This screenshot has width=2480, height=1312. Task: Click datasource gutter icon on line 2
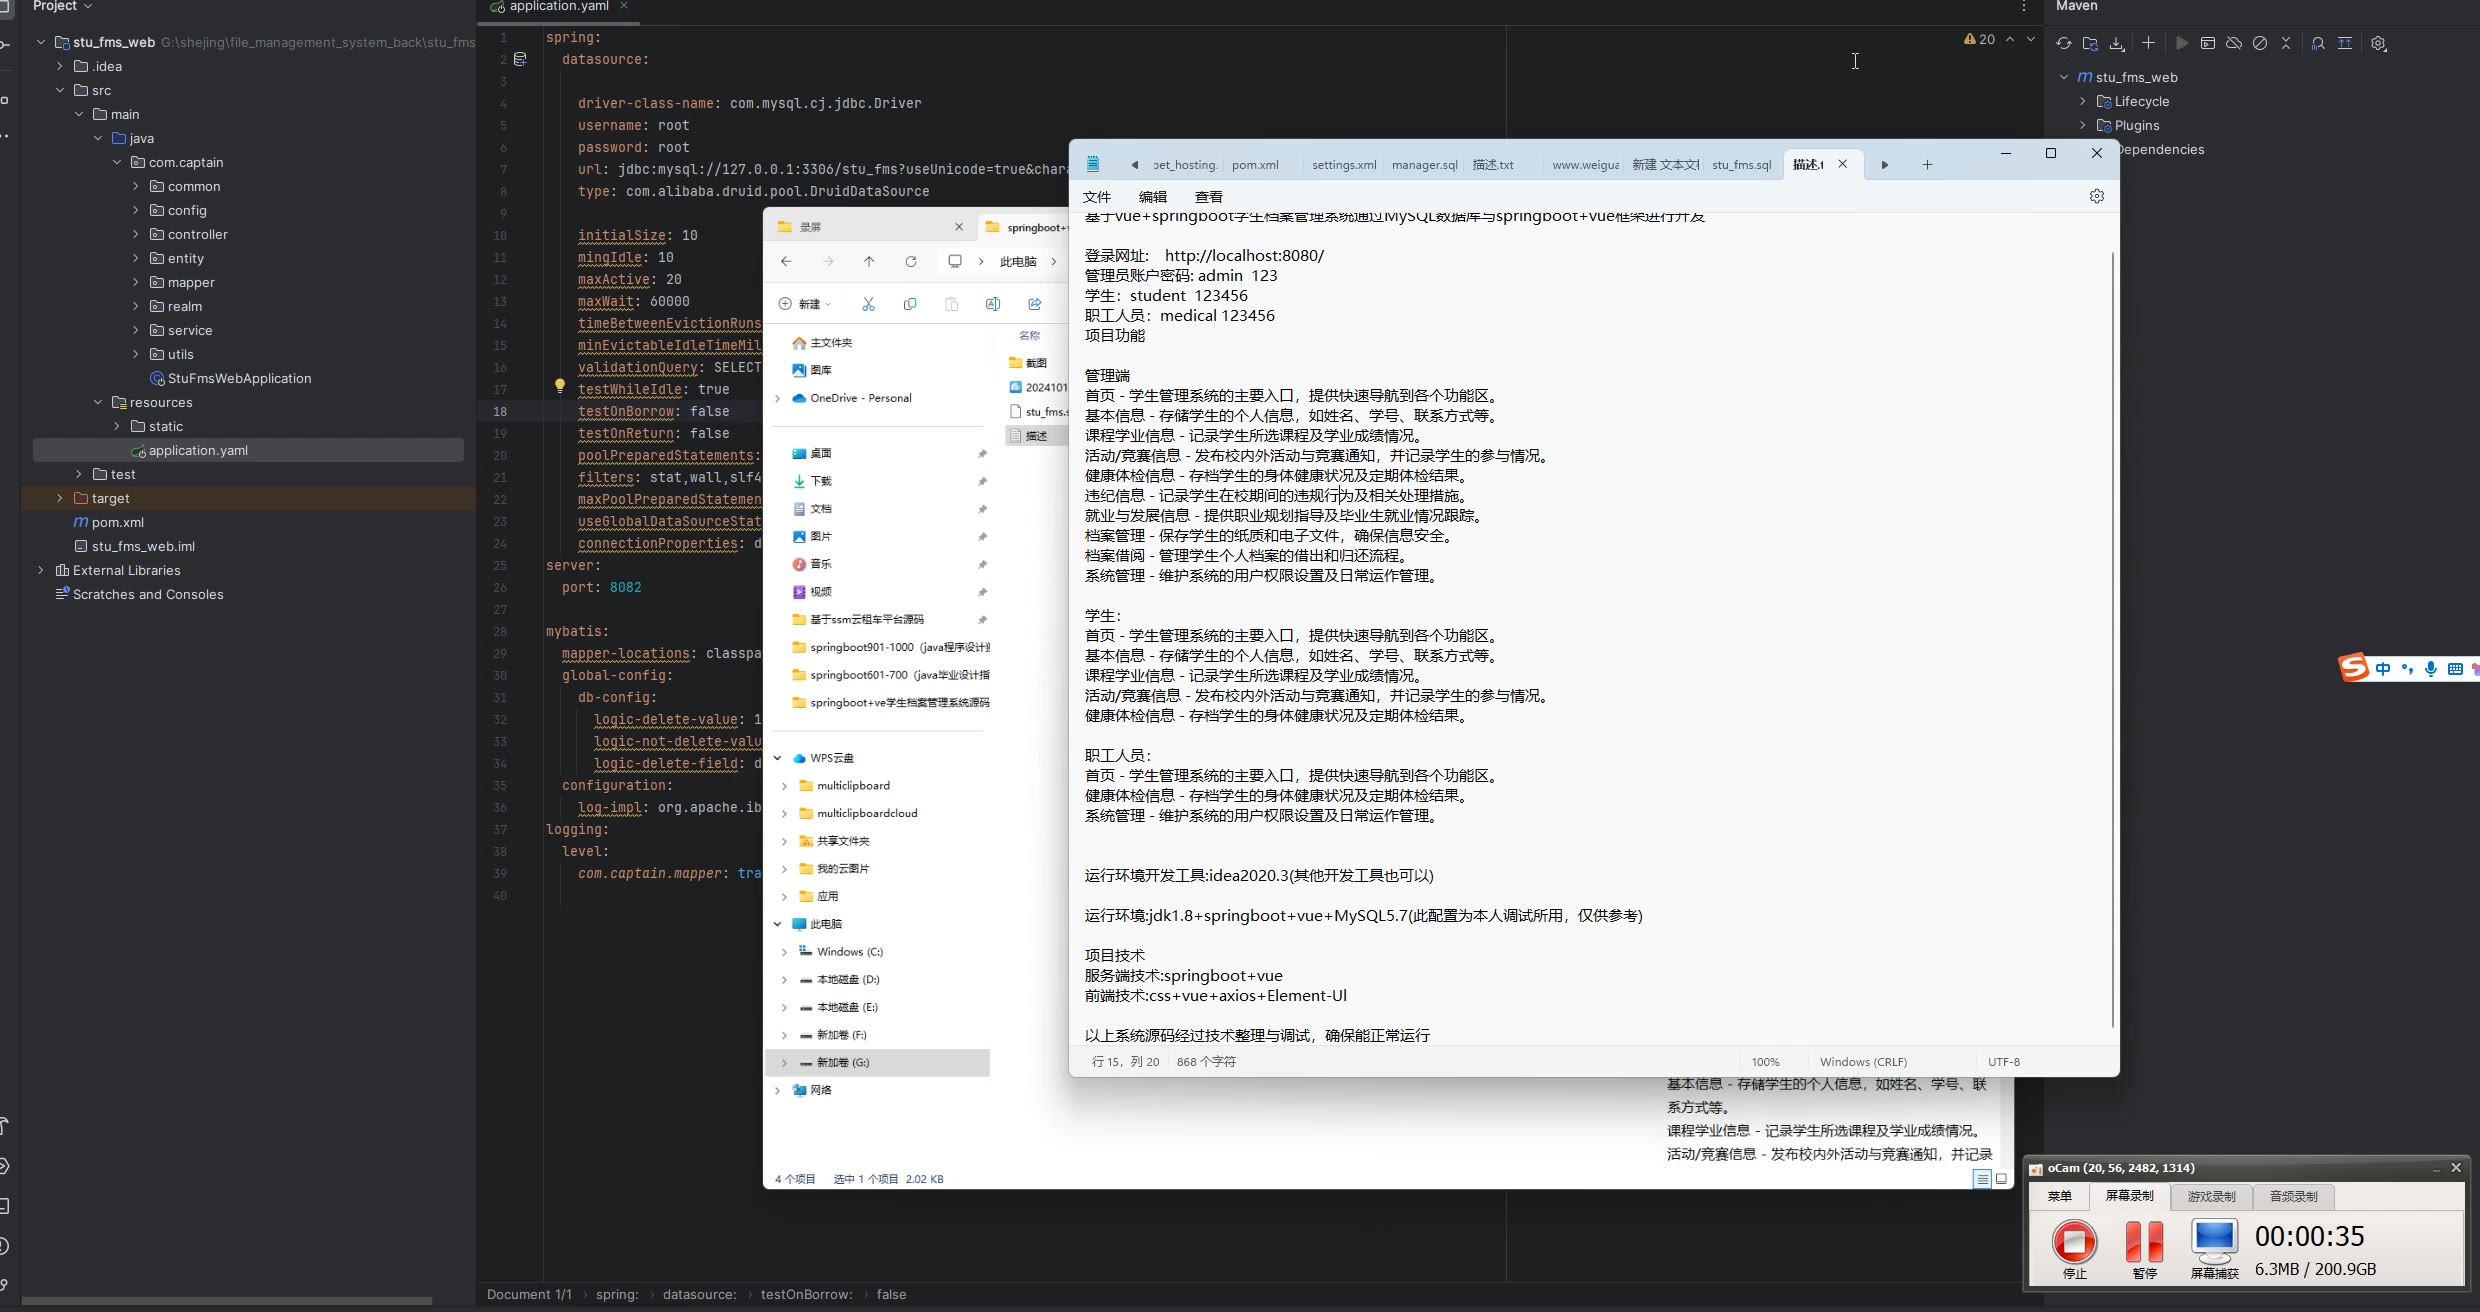coord(520,59)
